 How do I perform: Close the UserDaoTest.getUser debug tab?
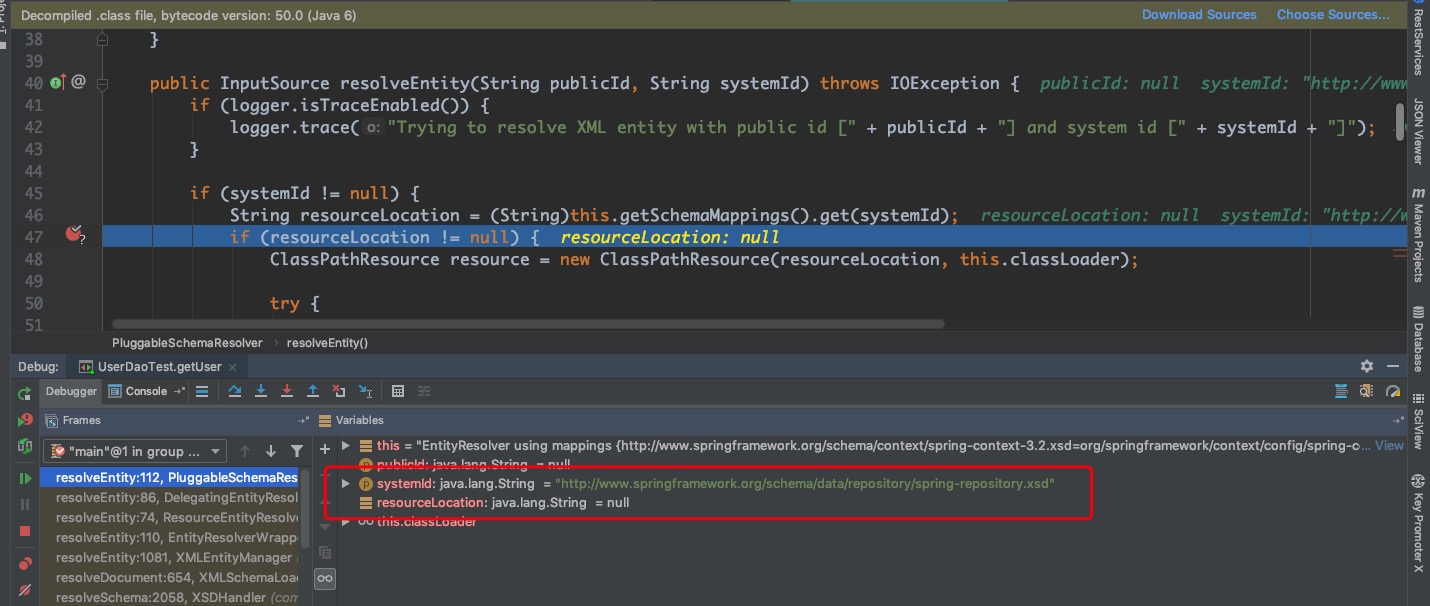coord(233,367)
